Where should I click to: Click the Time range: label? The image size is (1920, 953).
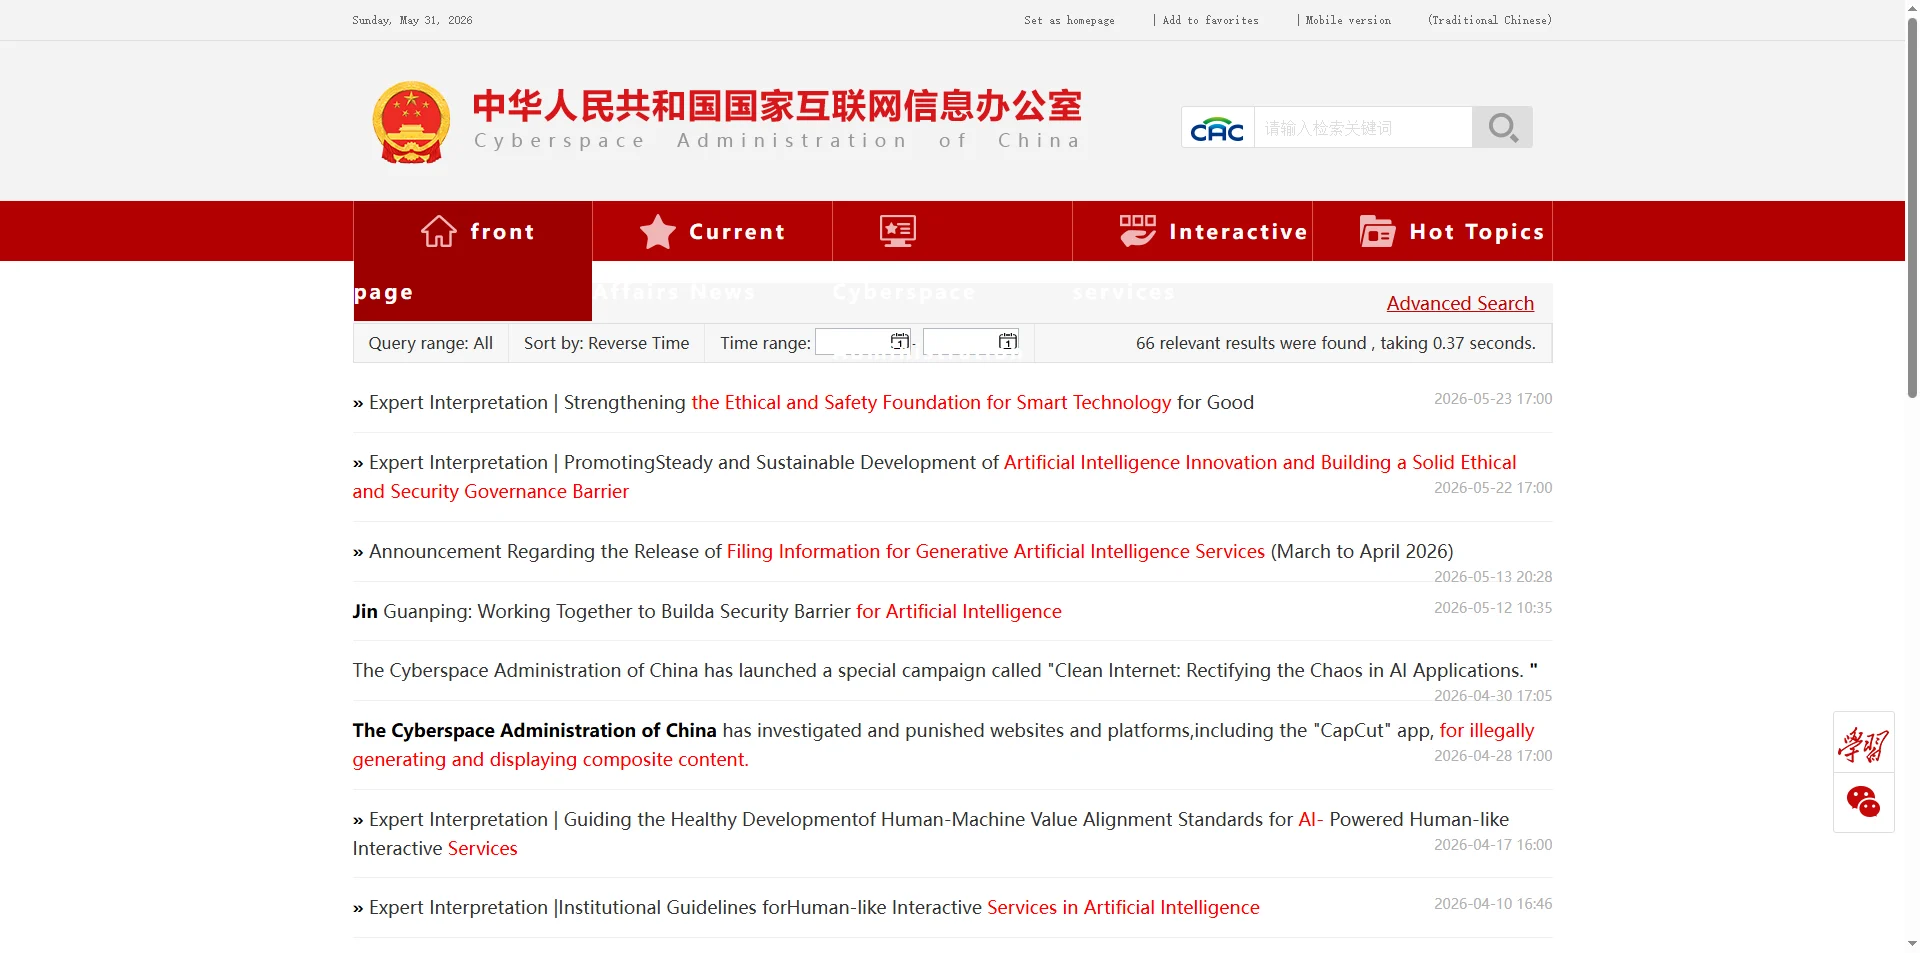765,343
